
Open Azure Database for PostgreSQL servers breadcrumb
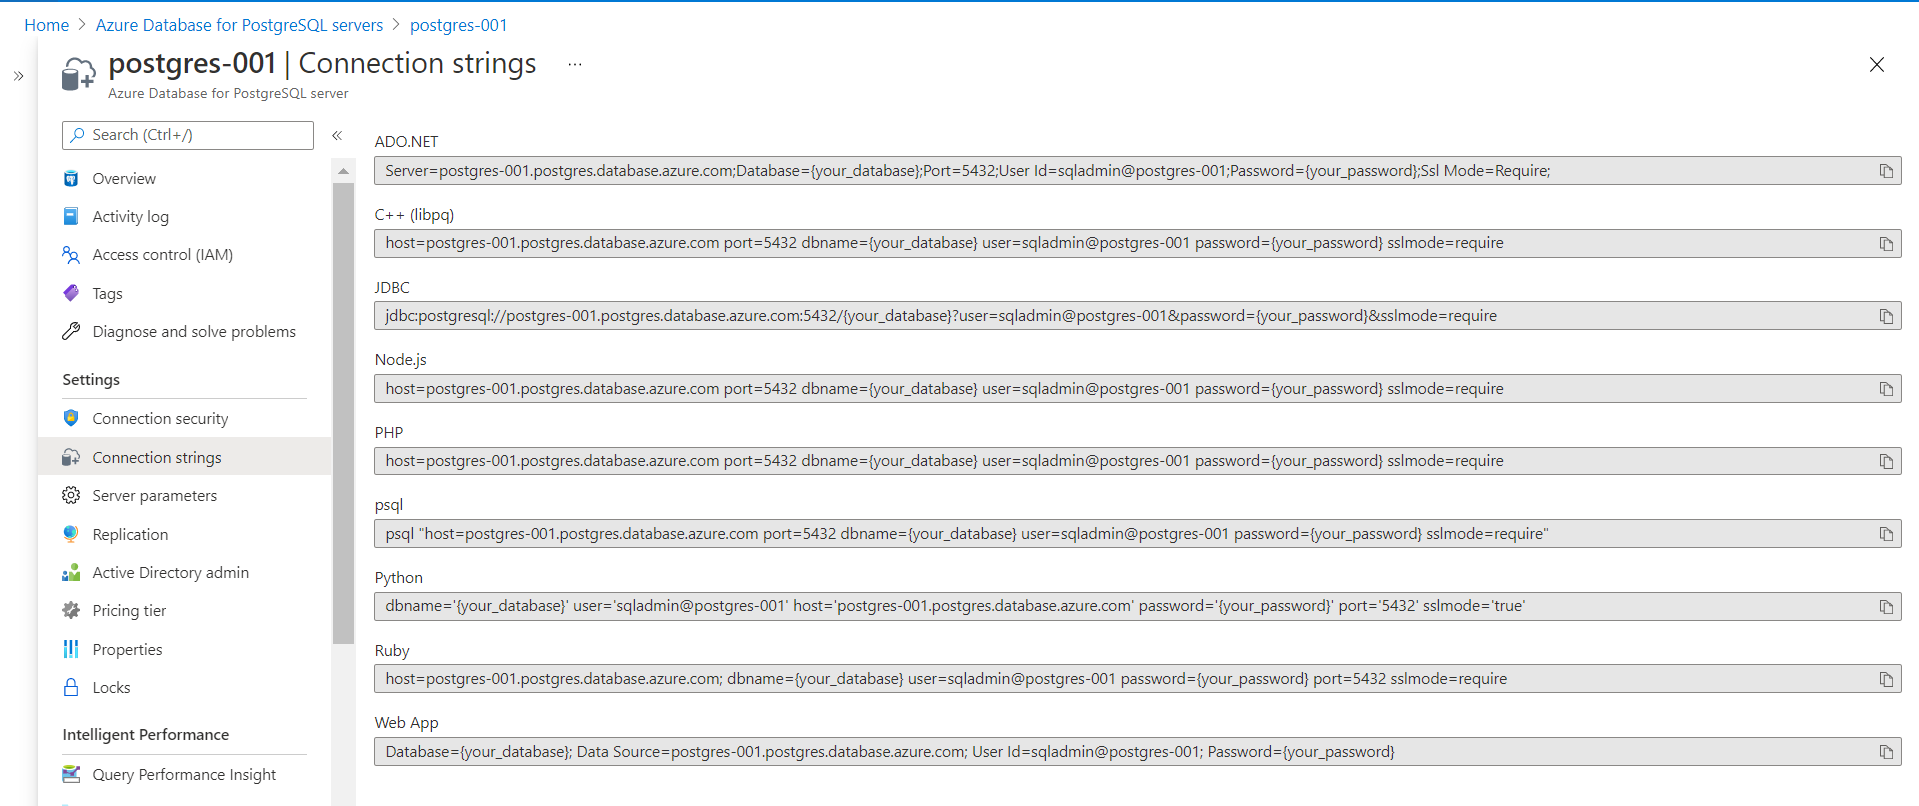[x=239, y=25]
